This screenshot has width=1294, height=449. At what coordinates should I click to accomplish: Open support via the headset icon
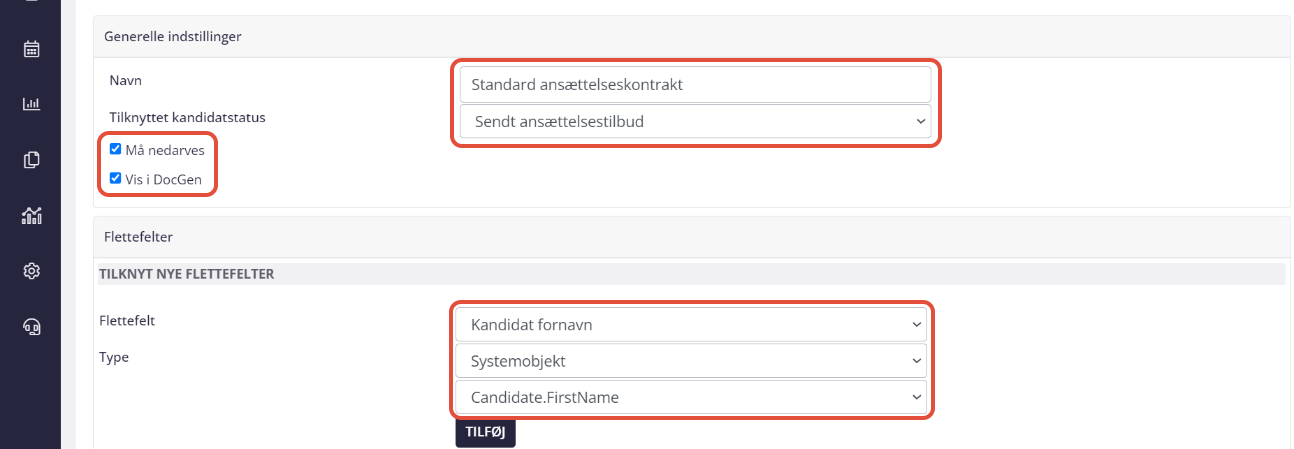[32, 326]
